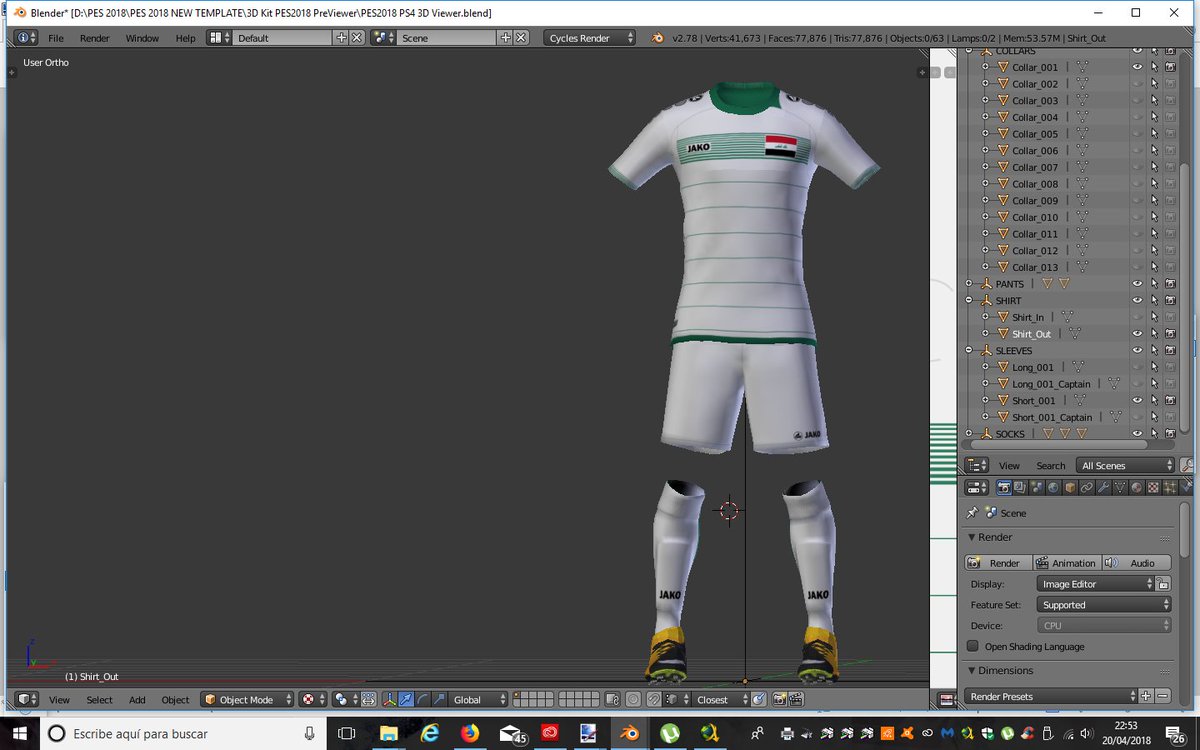Open the top-bar Render menu
The height and width of the screenshot is (750, 1200).
[x=95, y=38]
